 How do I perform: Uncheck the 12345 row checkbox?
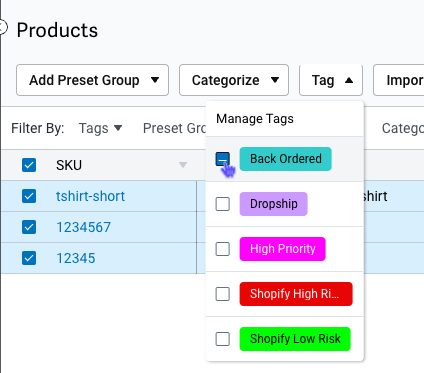click(29, 258)
